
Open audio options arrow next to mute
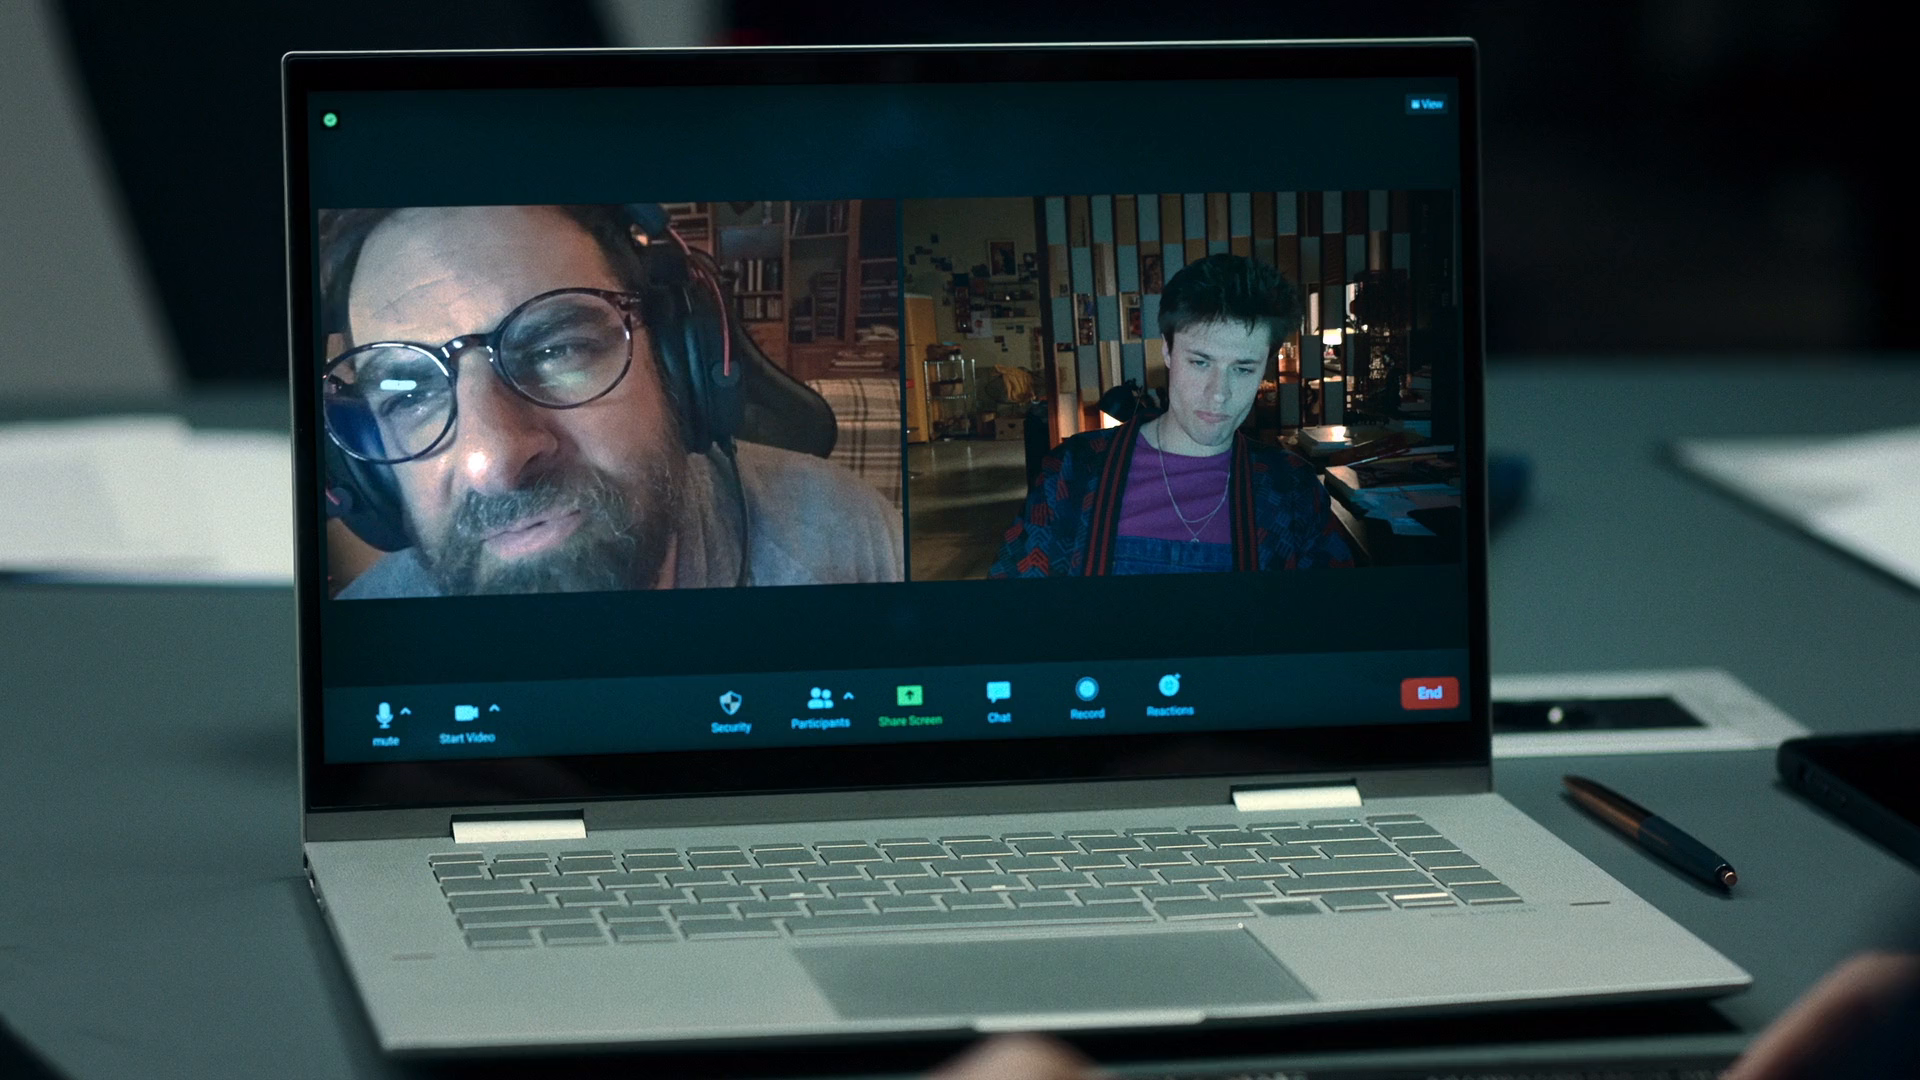pos(406,711)
